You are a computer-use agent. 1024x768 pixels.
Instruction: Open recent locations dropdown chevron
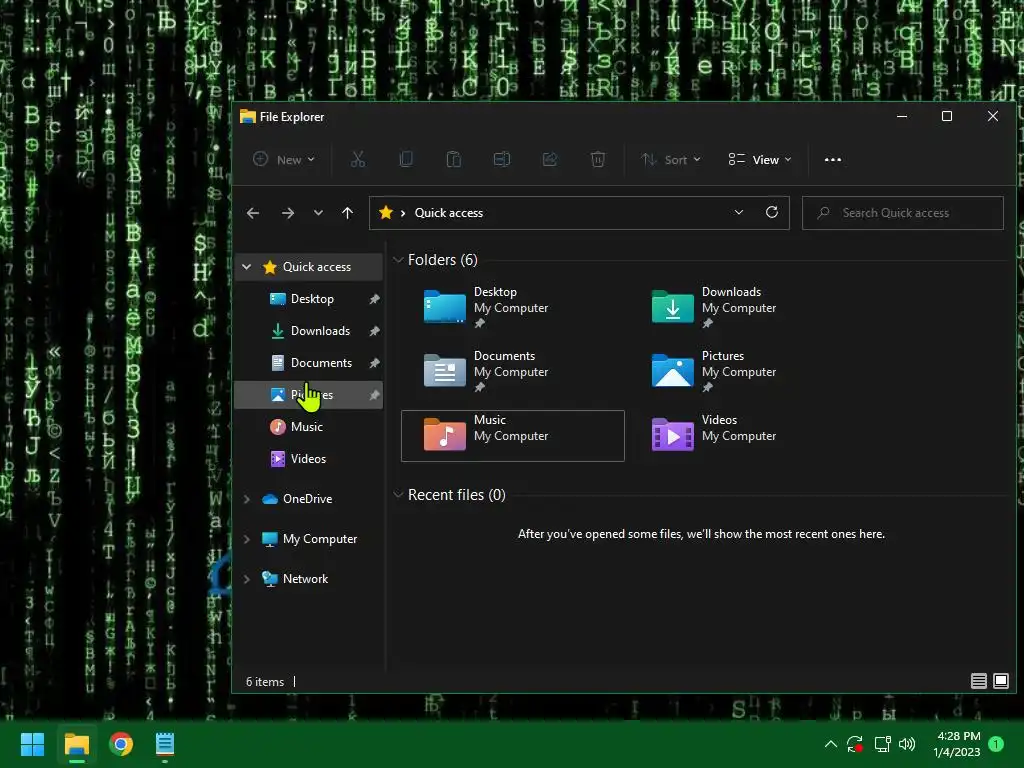pyautogui.click(x=318, y=213)
